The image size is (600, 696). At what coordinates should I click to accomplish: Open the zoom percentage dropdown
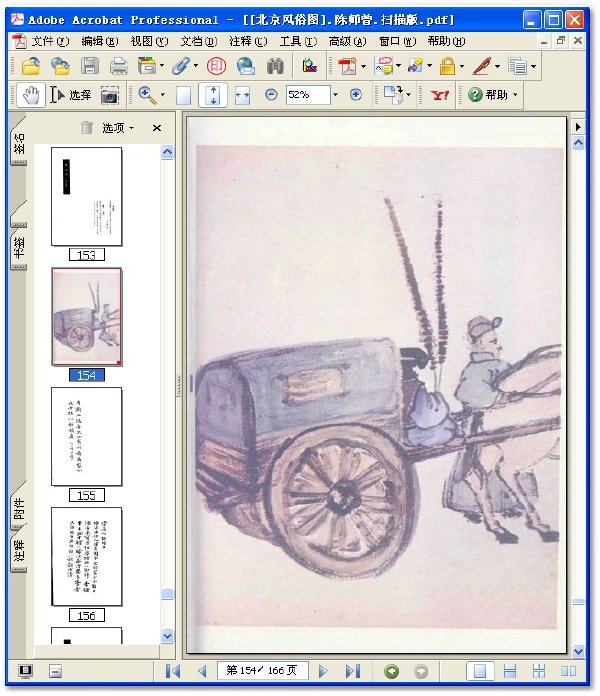336,95
